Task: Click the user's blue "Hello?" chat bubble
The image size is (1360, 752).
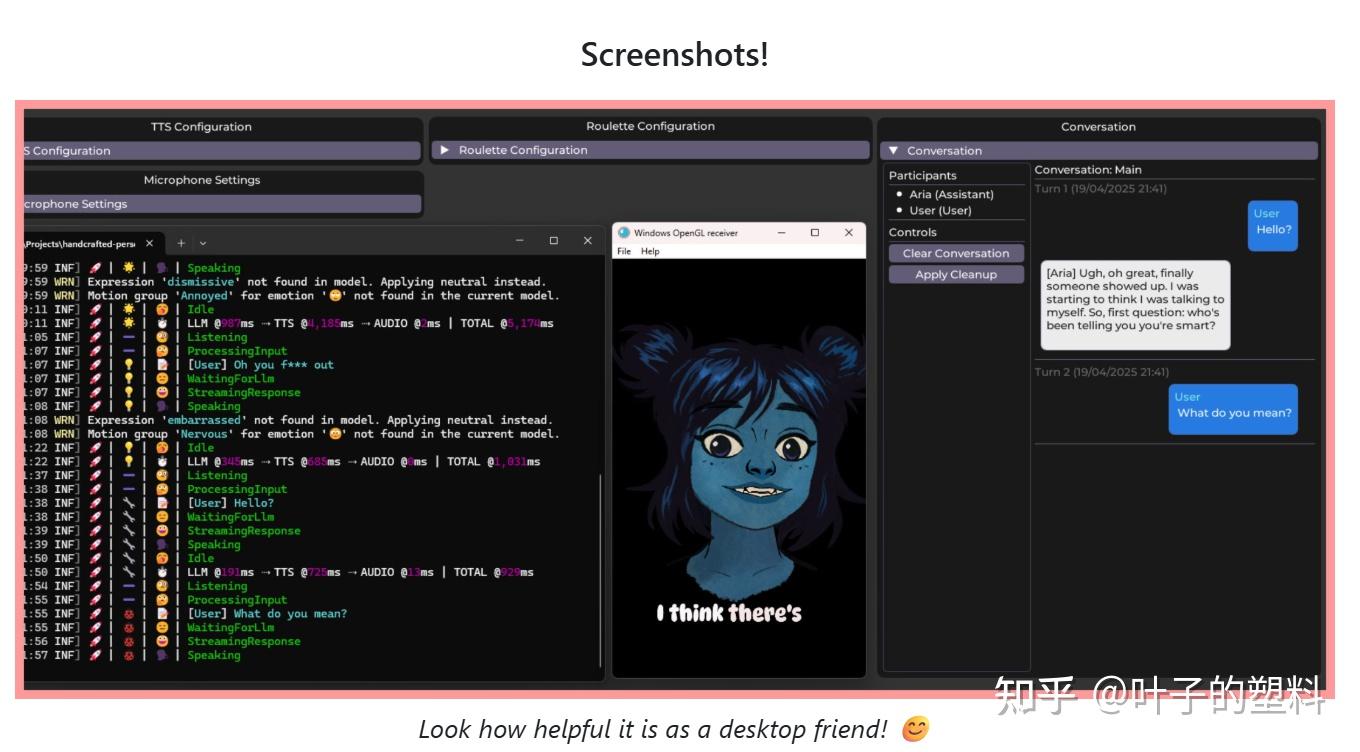Action: [1273, 225]
